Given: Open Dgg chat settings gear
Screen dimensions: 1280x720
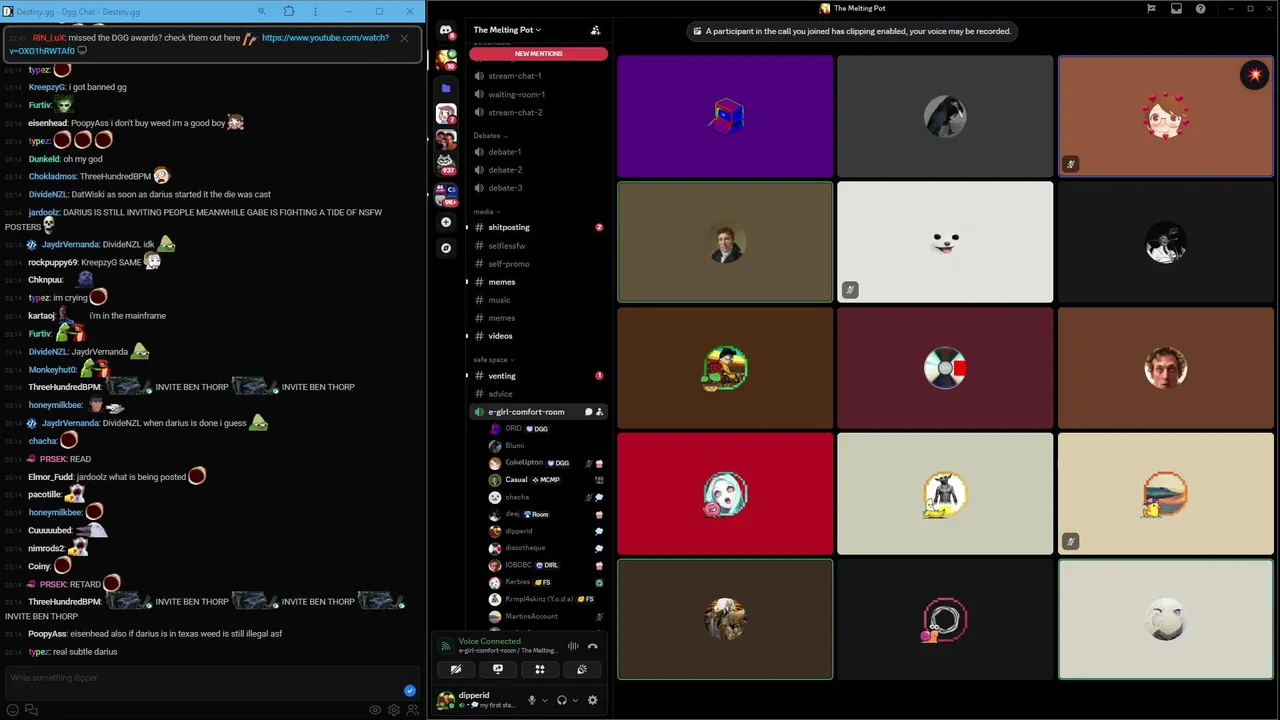Looking at the screenshot, I should pos(394,710).
